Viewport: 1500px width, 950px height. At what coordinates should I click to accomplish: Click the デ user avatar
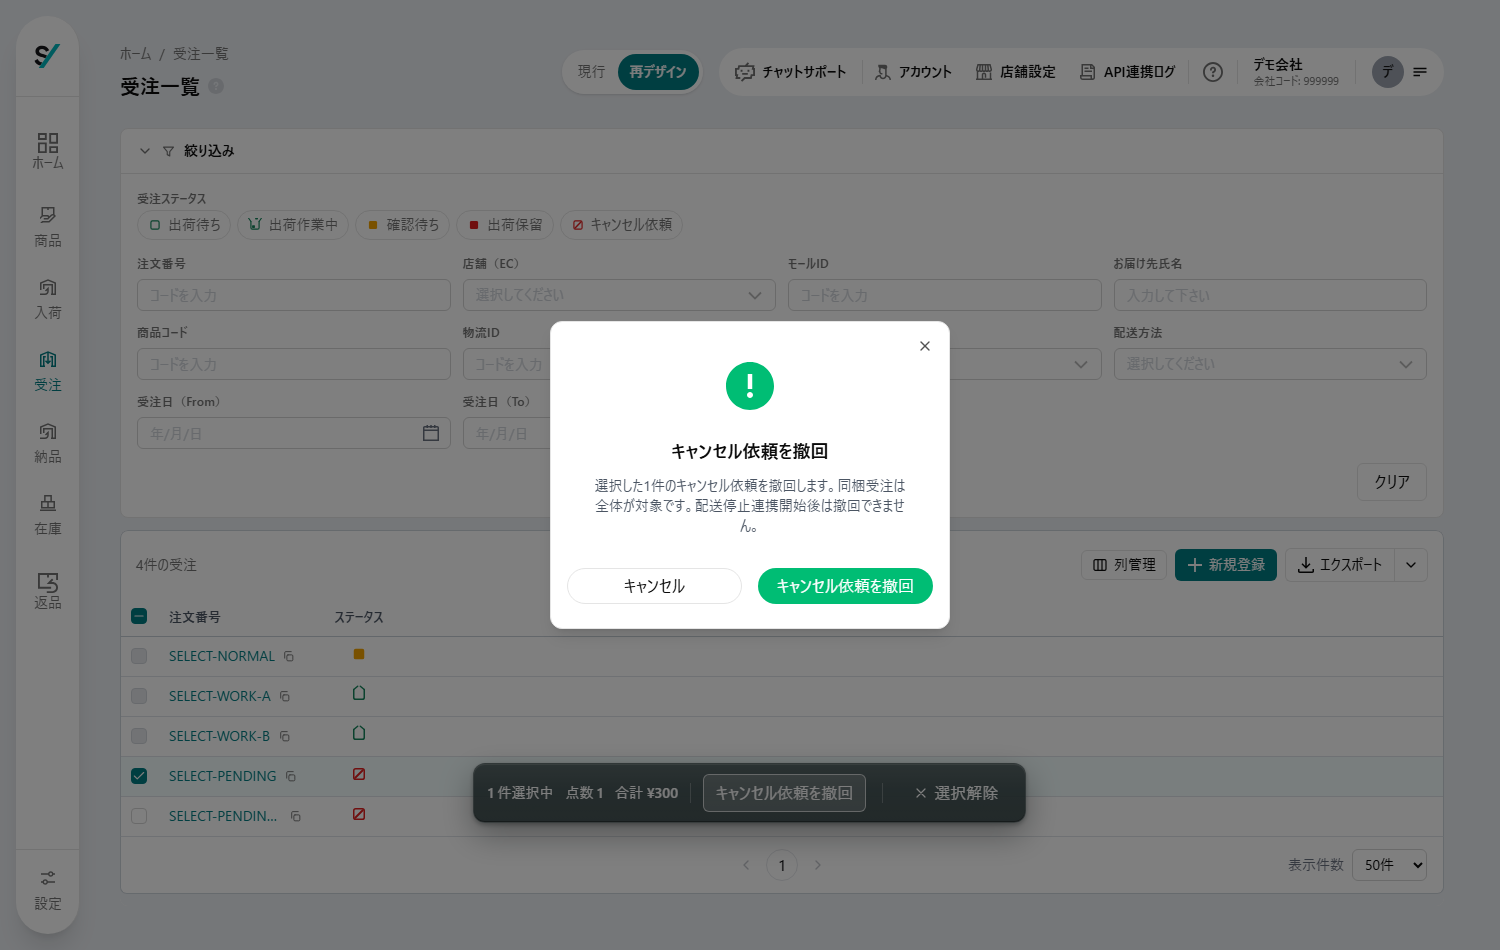click(x=1387, y=72)
